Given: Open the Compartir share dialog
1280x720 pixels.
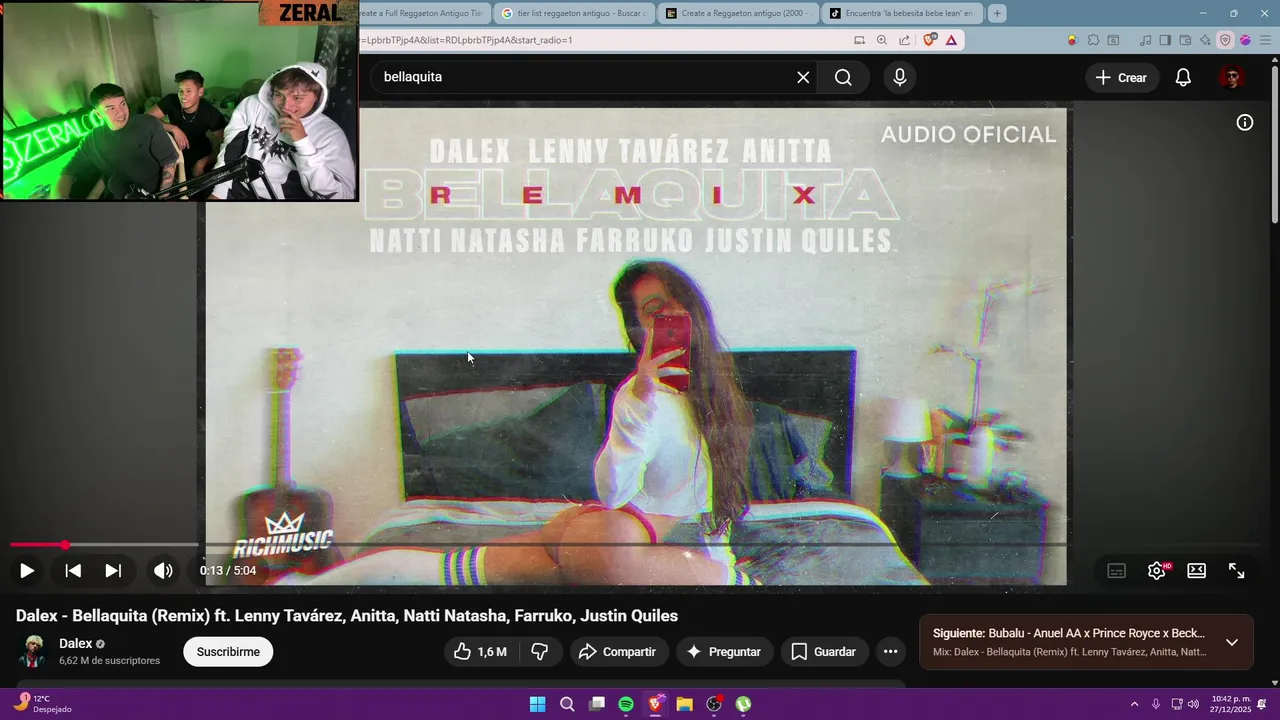Looking at the screenshot, I should (x=619, y=652).
